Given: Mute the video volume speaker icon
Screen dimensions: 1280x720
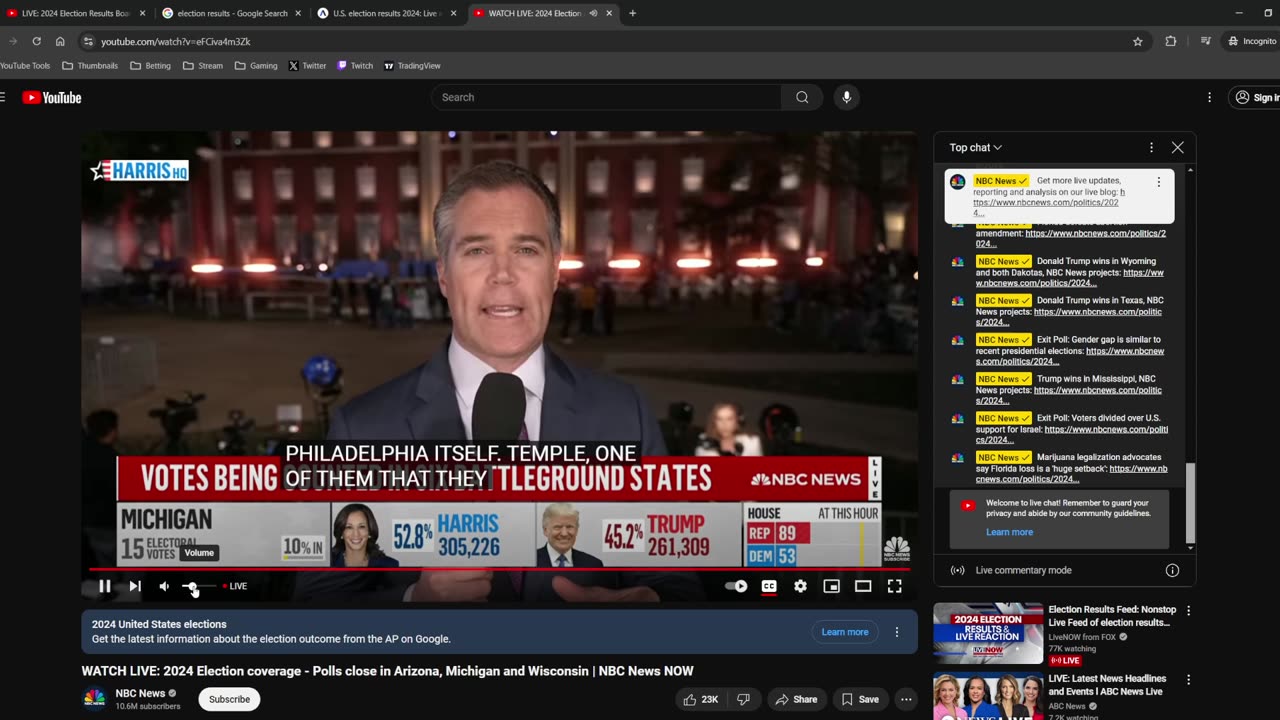Looking at the screenshot, I should pos(164,586).
